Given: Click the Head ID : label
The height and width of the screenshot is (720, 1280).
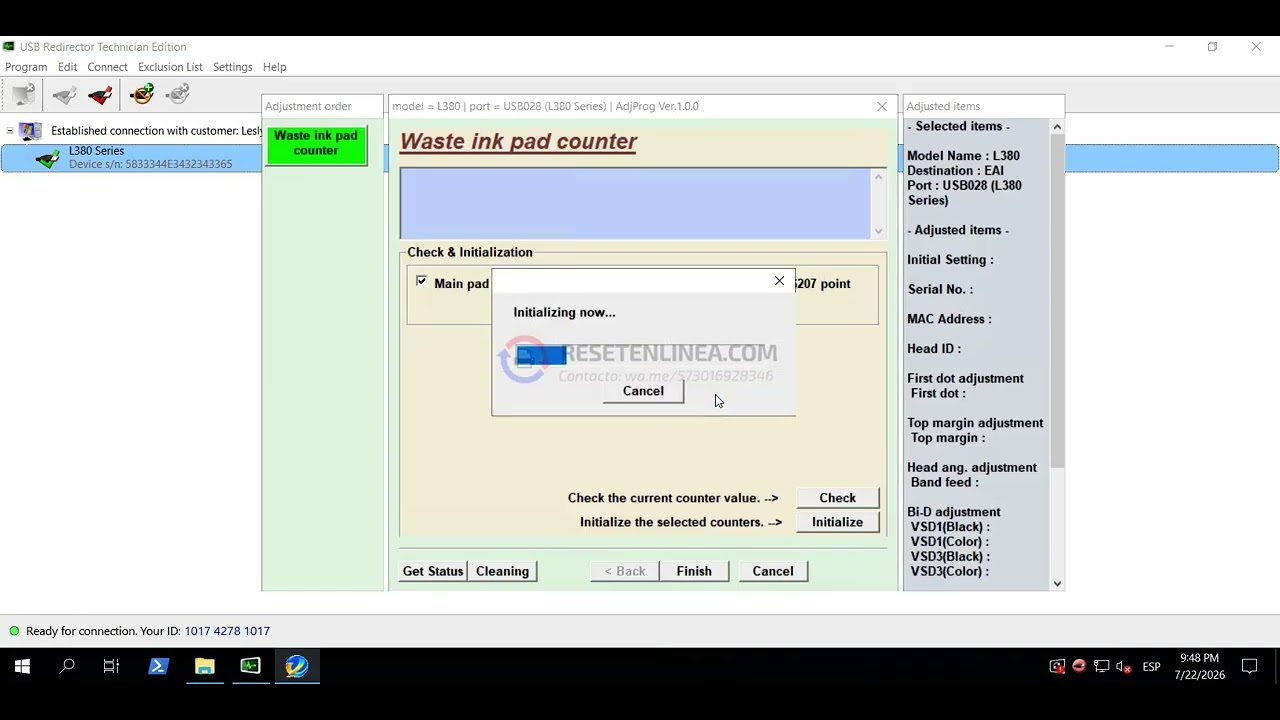Looking at the screenshot, I should (934, 349).
